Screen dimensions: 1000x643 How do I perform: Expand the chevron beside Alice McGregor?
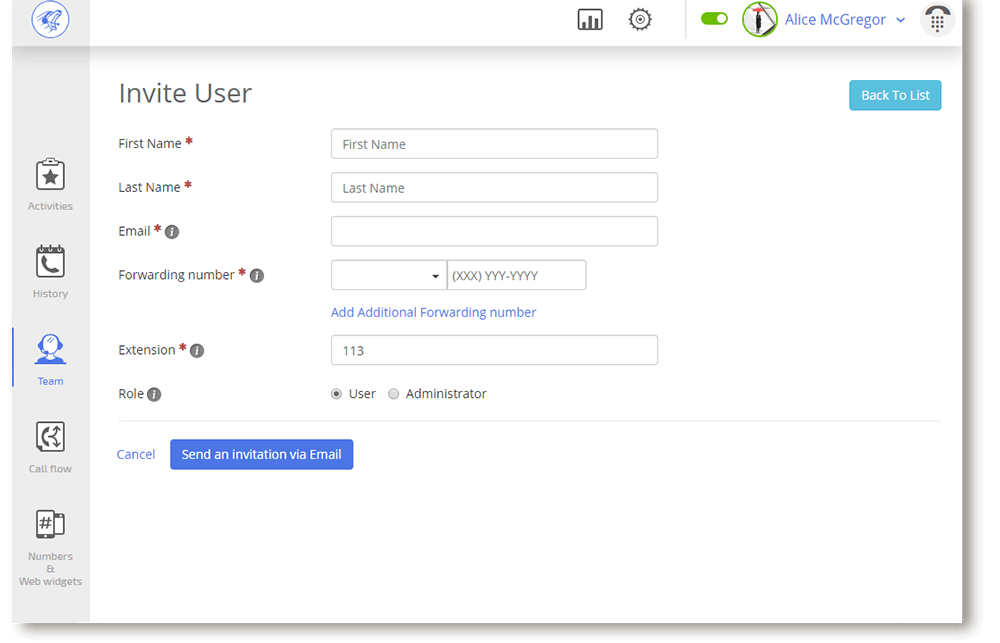coord(901,20)
